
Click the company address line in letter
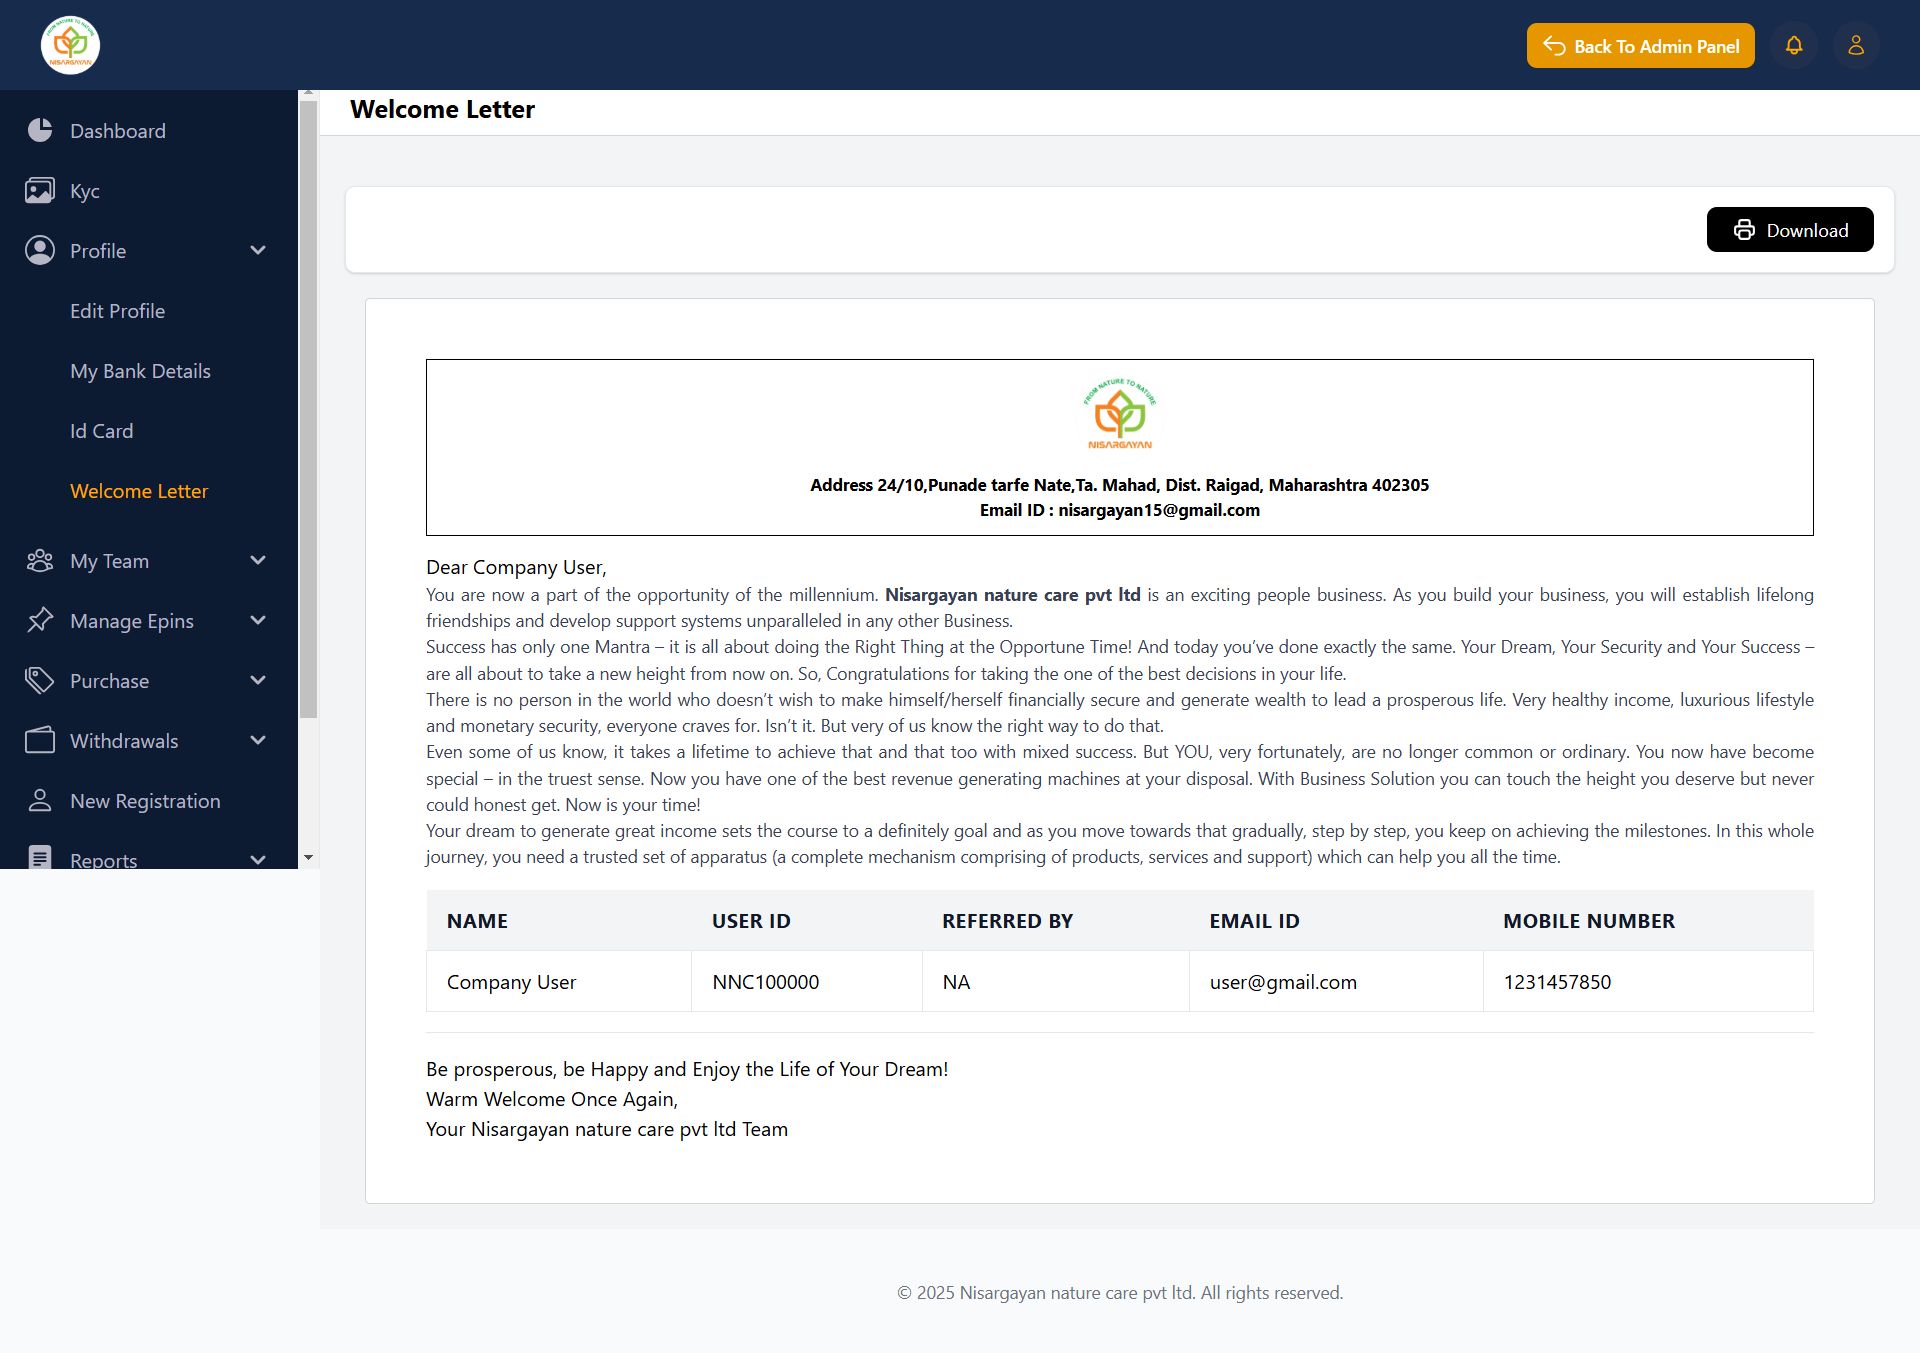point(1119,485)
